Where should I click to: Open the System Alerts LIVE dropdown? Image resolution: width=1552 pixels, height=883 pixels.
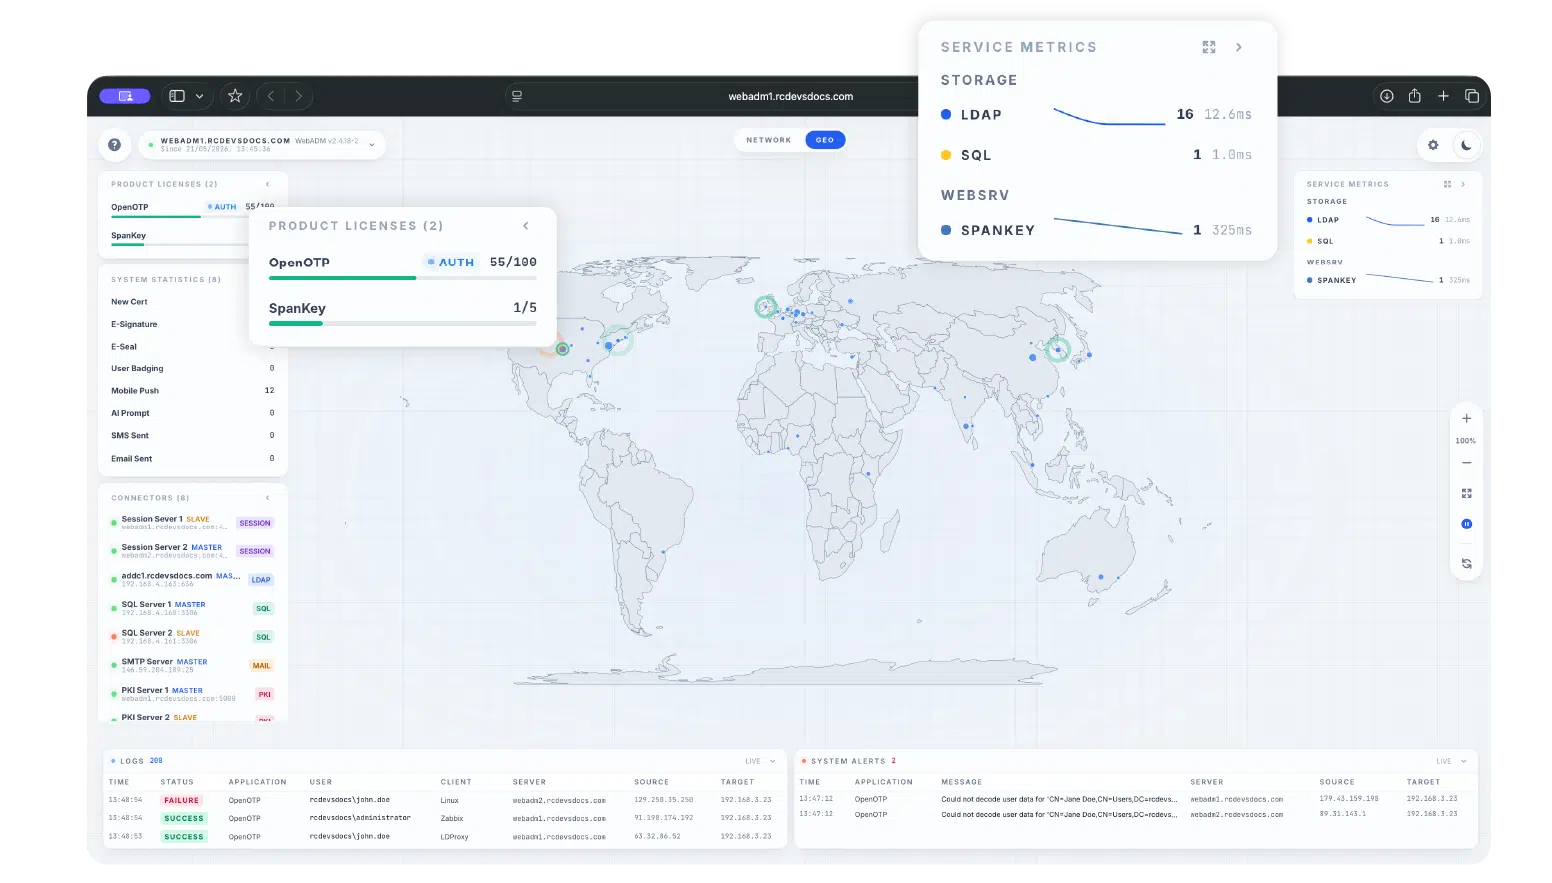1450,761
